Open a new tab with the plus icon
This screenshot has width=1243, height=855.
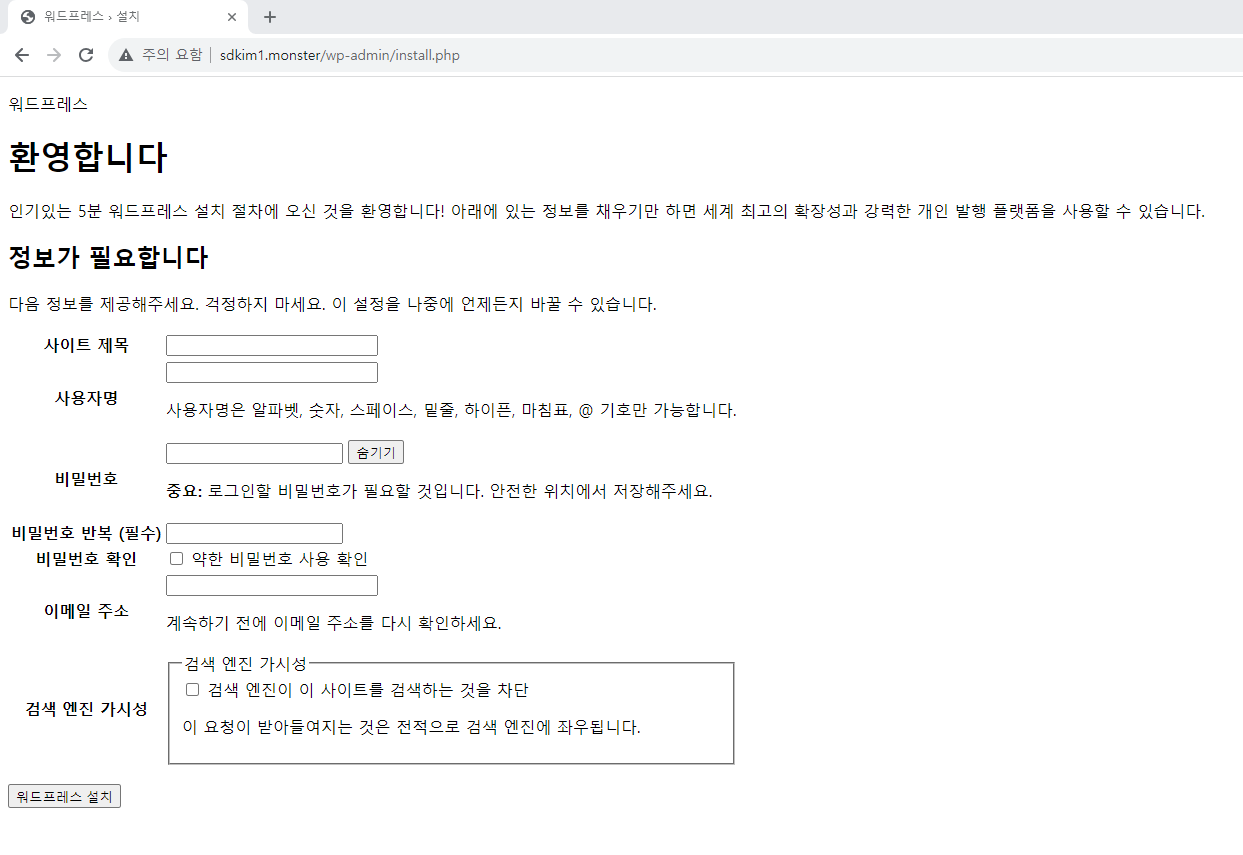270,17
